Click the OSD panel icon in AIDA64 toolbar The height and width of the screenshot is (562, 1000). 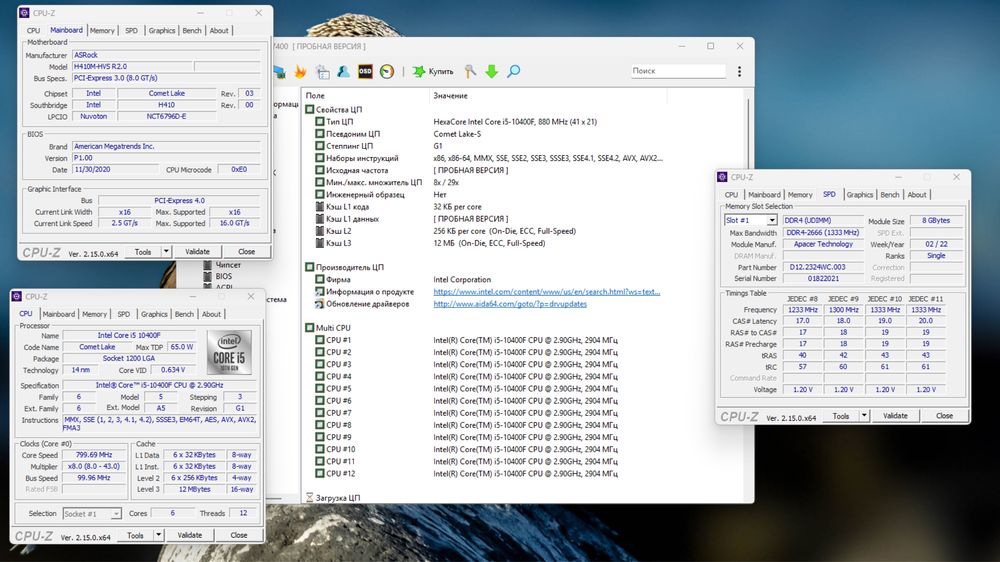(365, 72)
